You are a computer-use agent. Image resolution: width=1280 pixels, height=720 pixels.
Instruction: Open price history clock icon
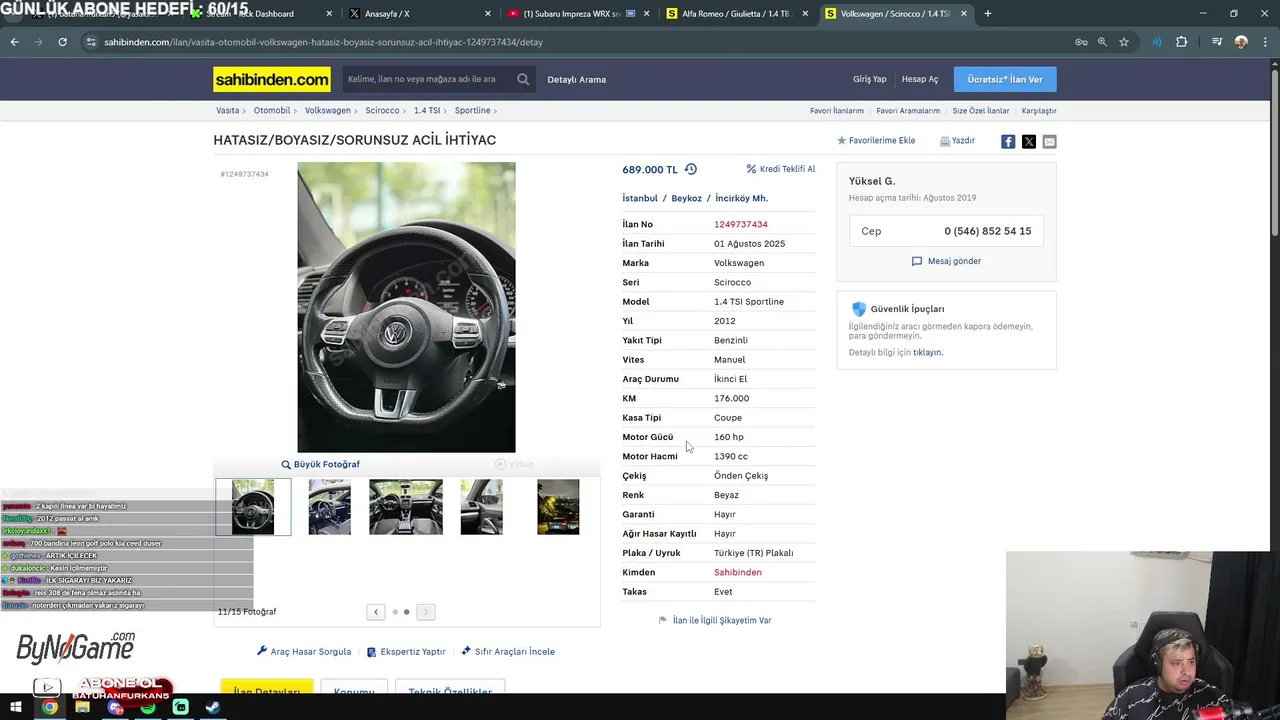690,169
